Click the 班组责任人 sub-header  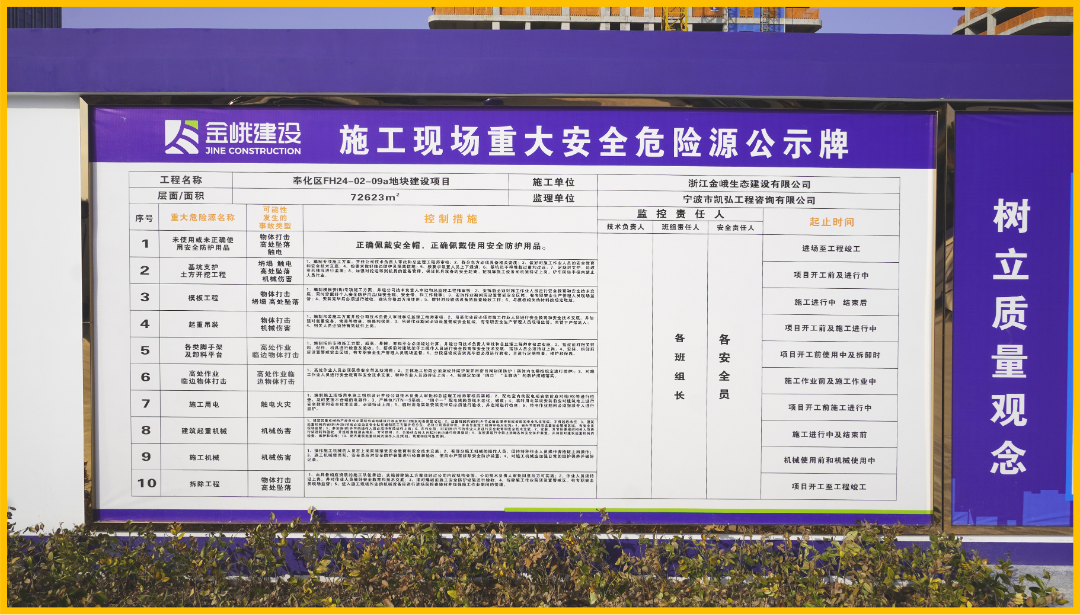(680, 227)
